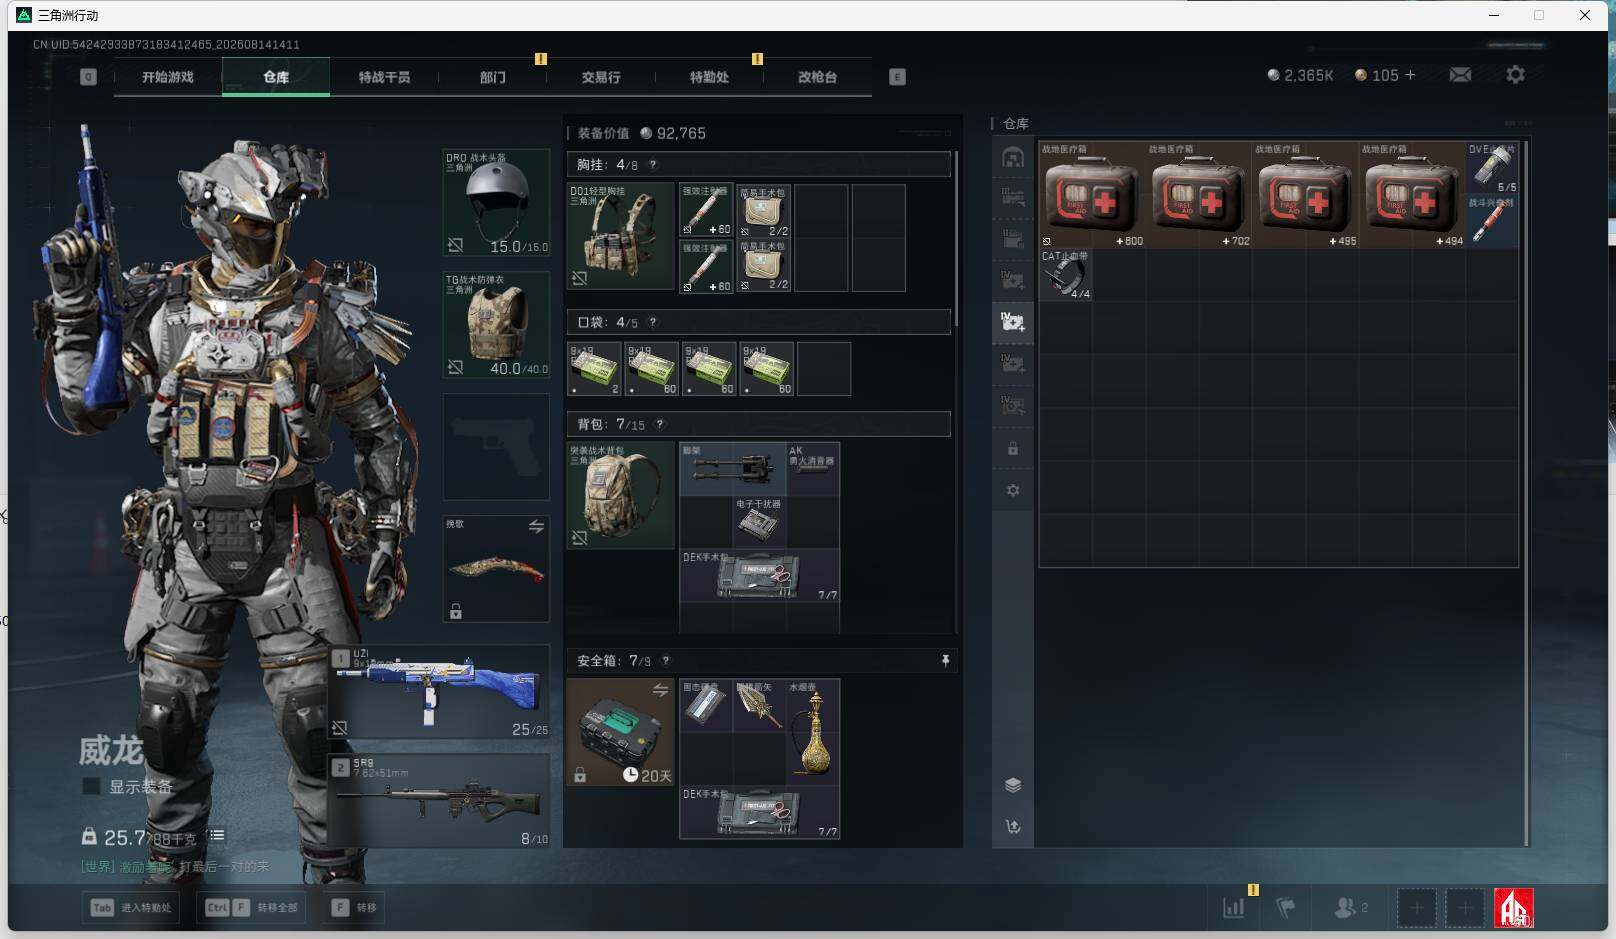Select the 战地医疗箱 with +800 durability
Image resolution: width=1616 pixels, height=939 pixels.
[x=1092, y=195]
